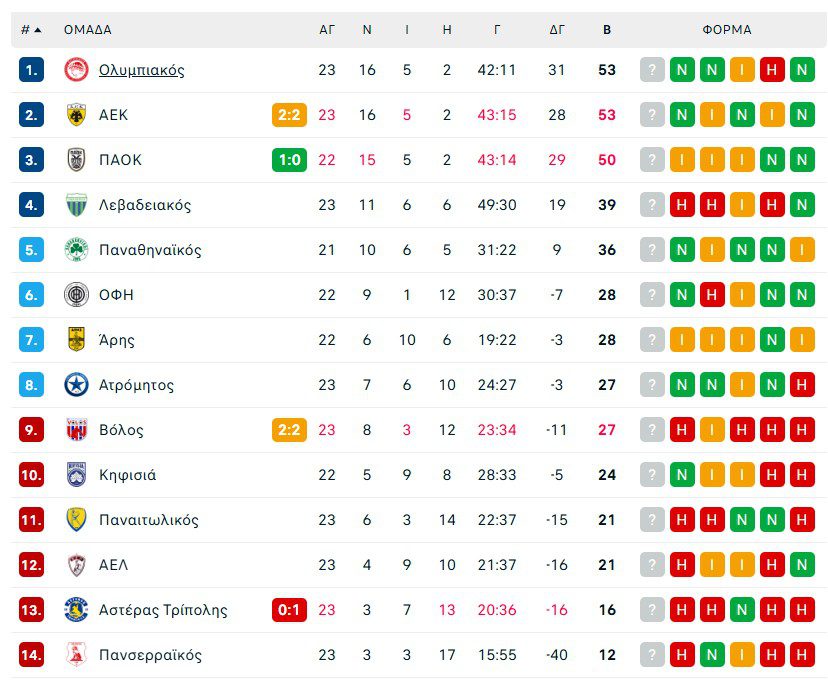
Task: Open the Λεβαδειακός team page
Action: 145,205
